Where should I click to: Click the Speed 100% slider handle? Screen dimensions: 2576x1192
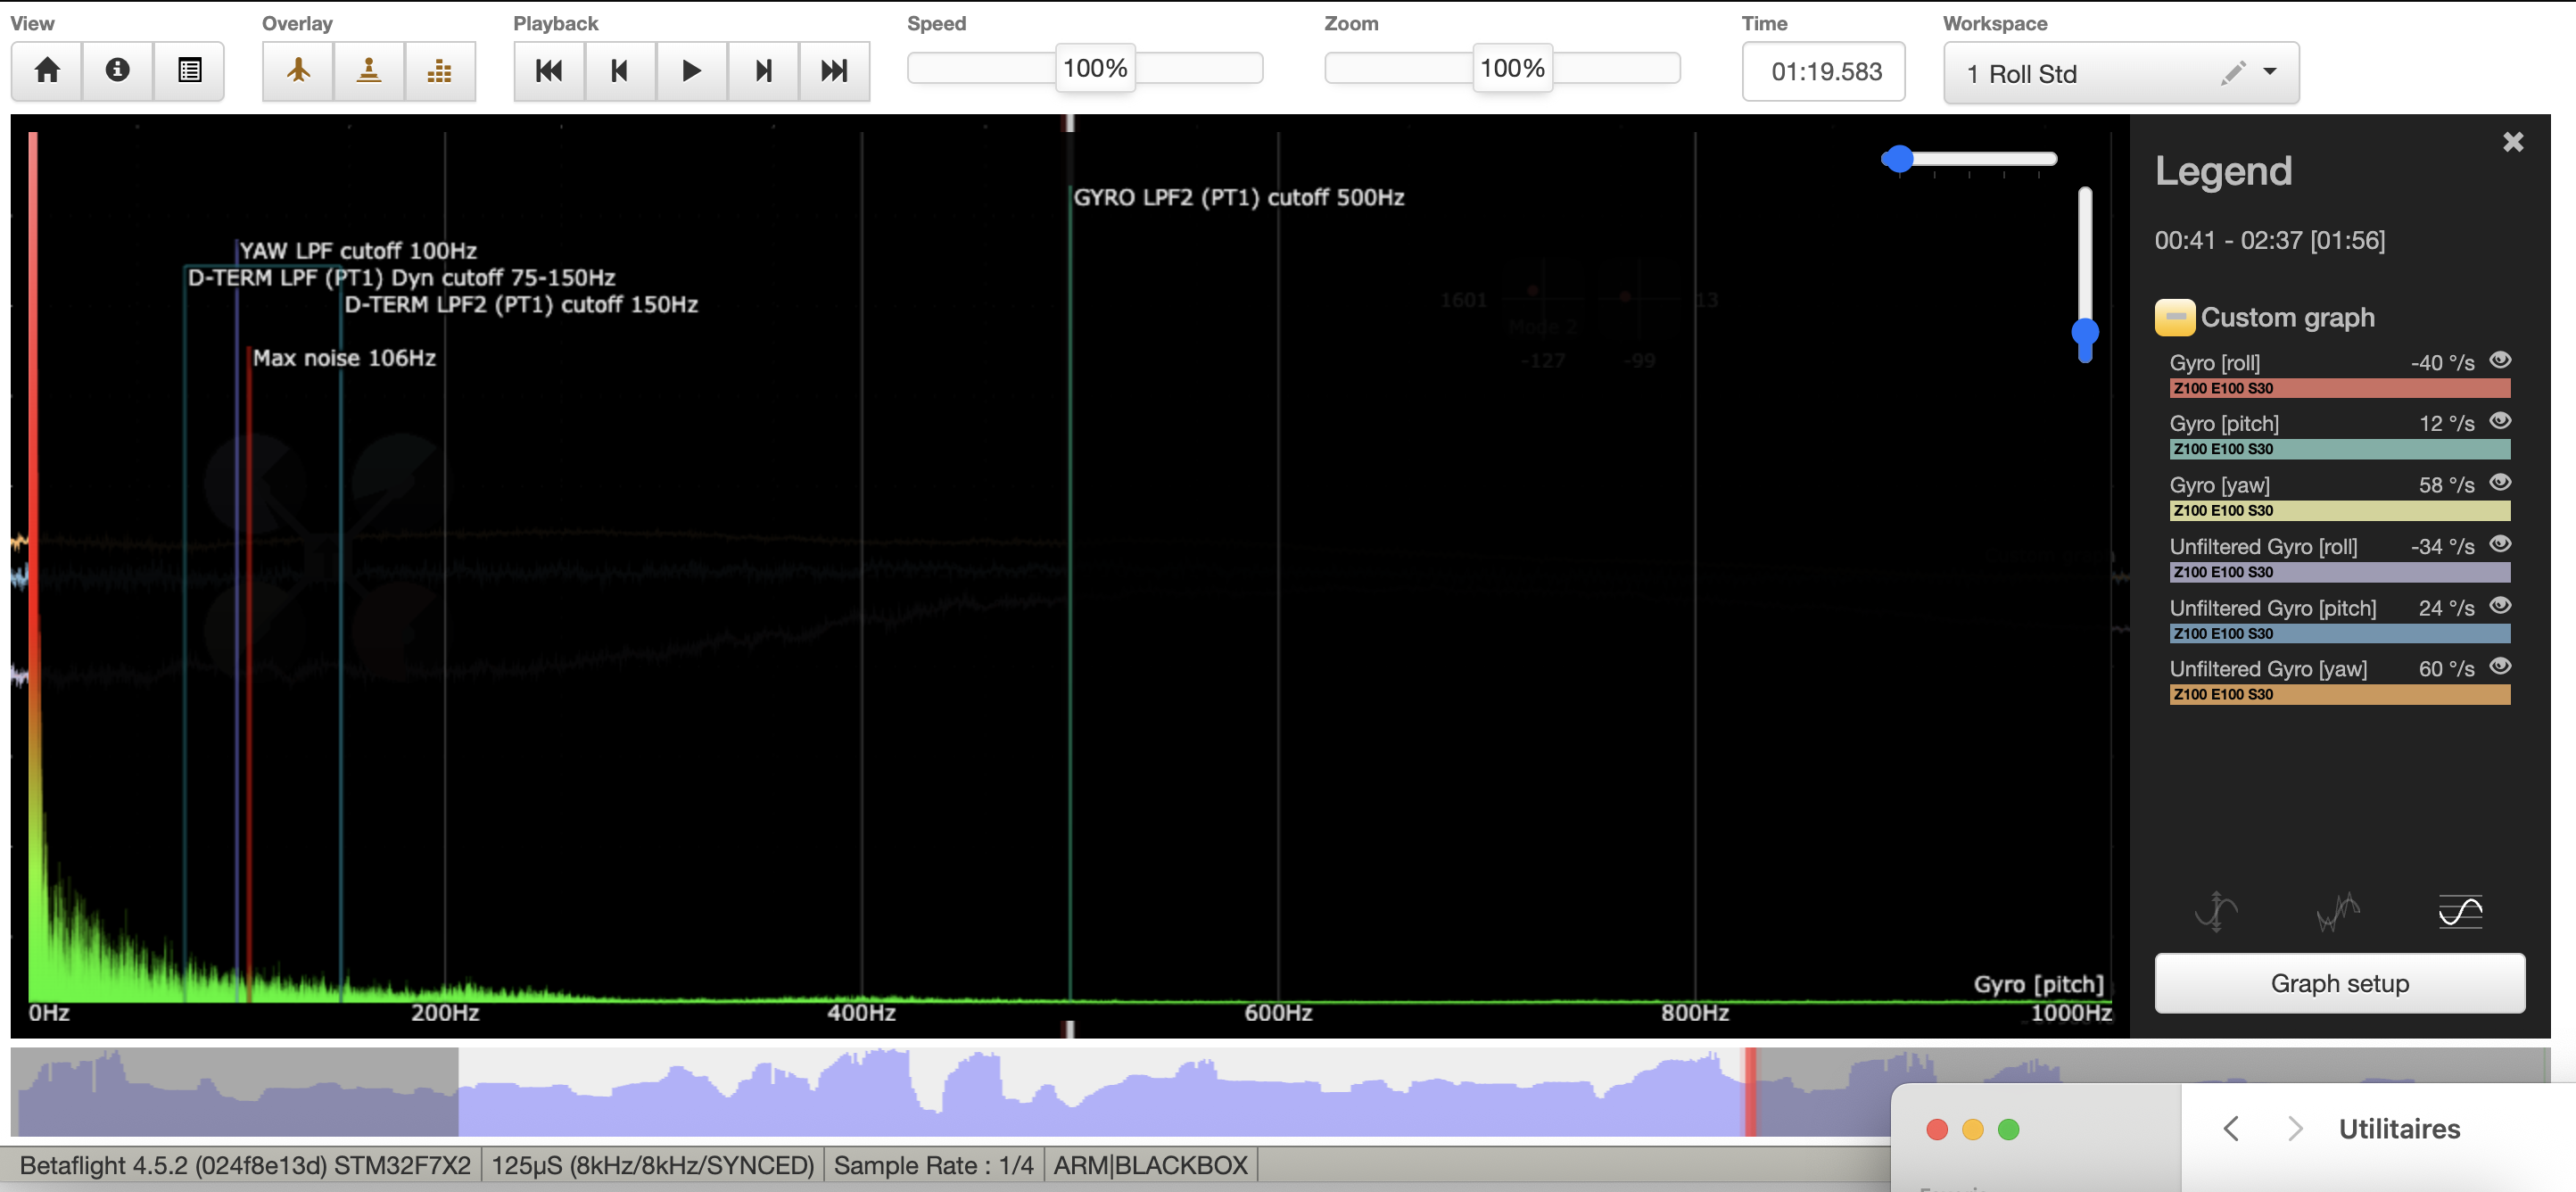point(1094,68)
